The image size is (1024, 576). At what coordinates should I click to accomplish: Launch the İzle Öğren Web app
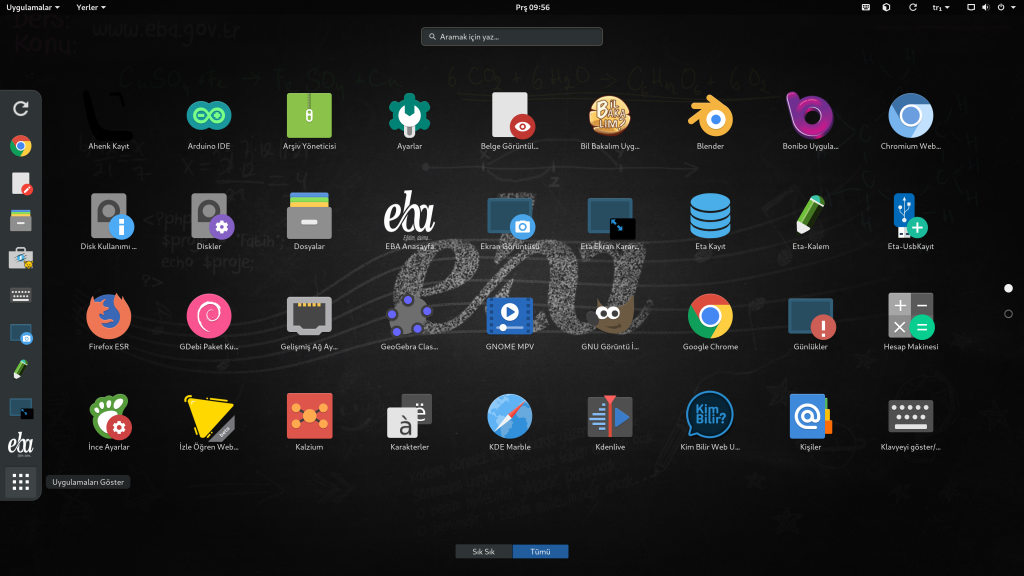pyautogui.click(x=209, y=423)
